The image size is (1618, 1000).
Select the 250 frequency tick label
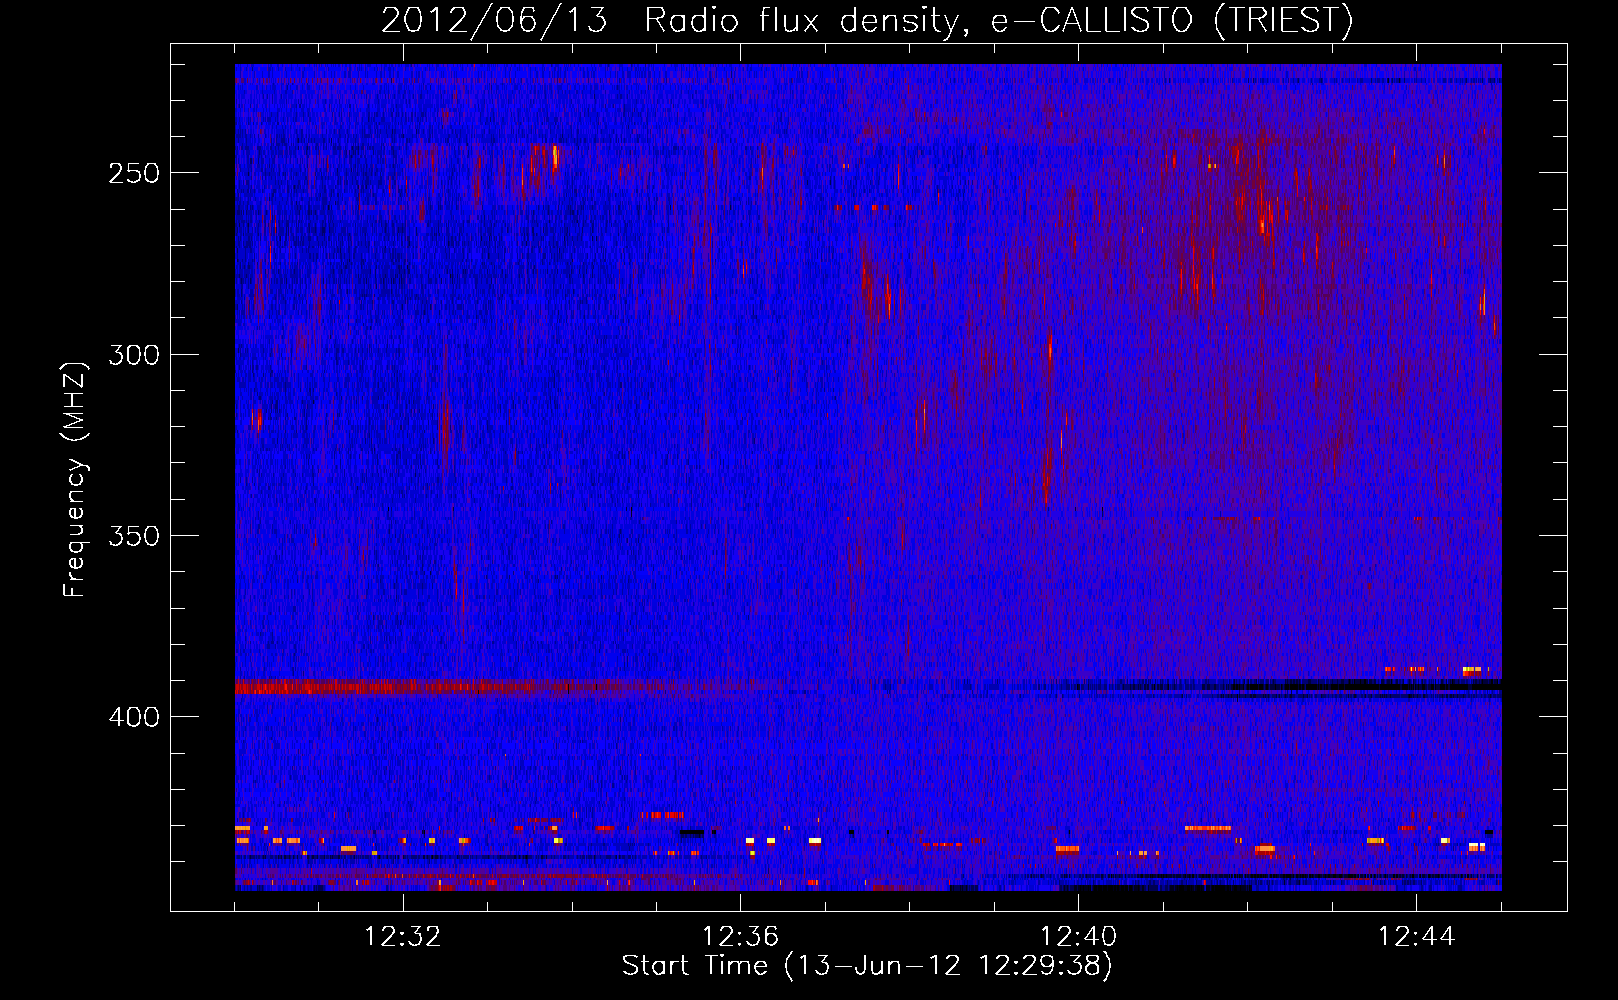[x=134, y=173]
